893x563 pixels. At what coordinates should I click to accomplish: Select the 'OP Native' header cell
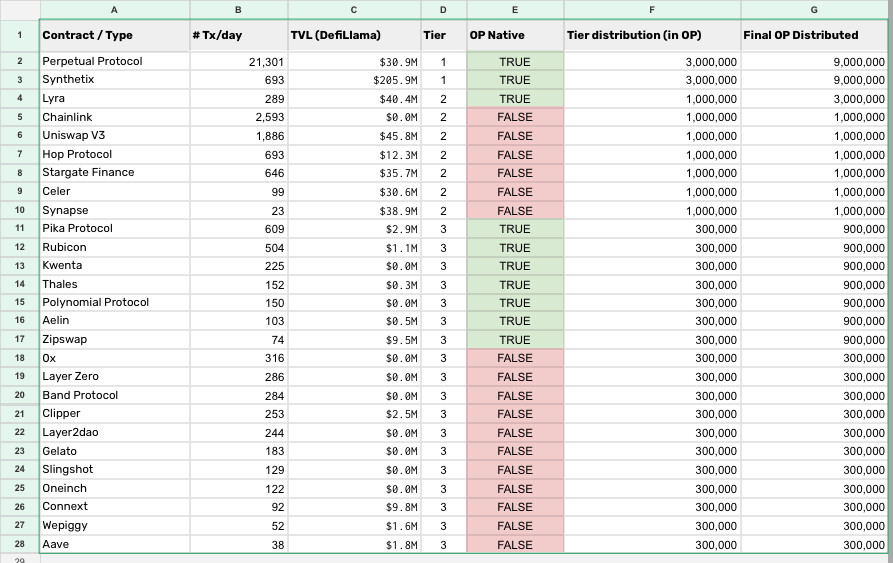514,35
